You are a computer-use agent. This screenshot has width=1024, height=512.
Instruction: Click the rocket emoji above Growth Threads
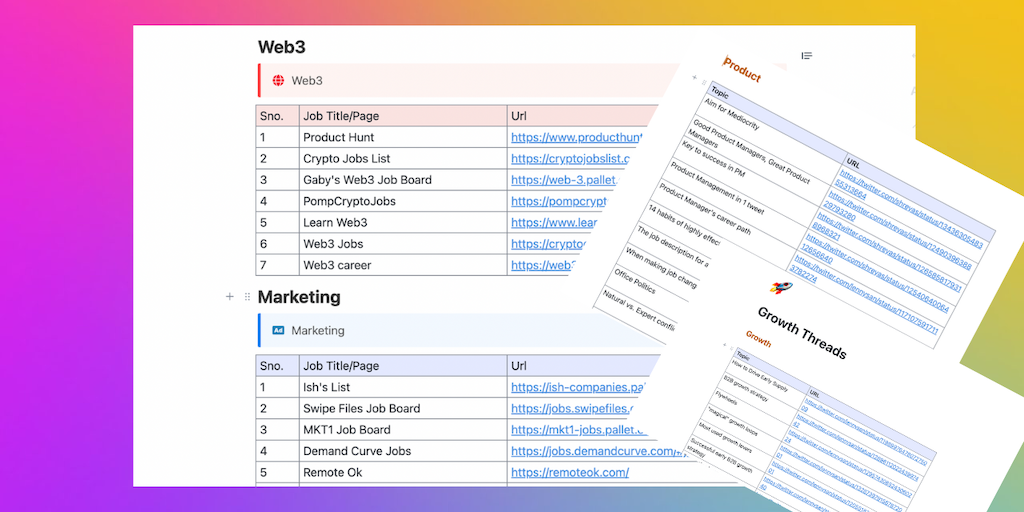tap(781, 287)
